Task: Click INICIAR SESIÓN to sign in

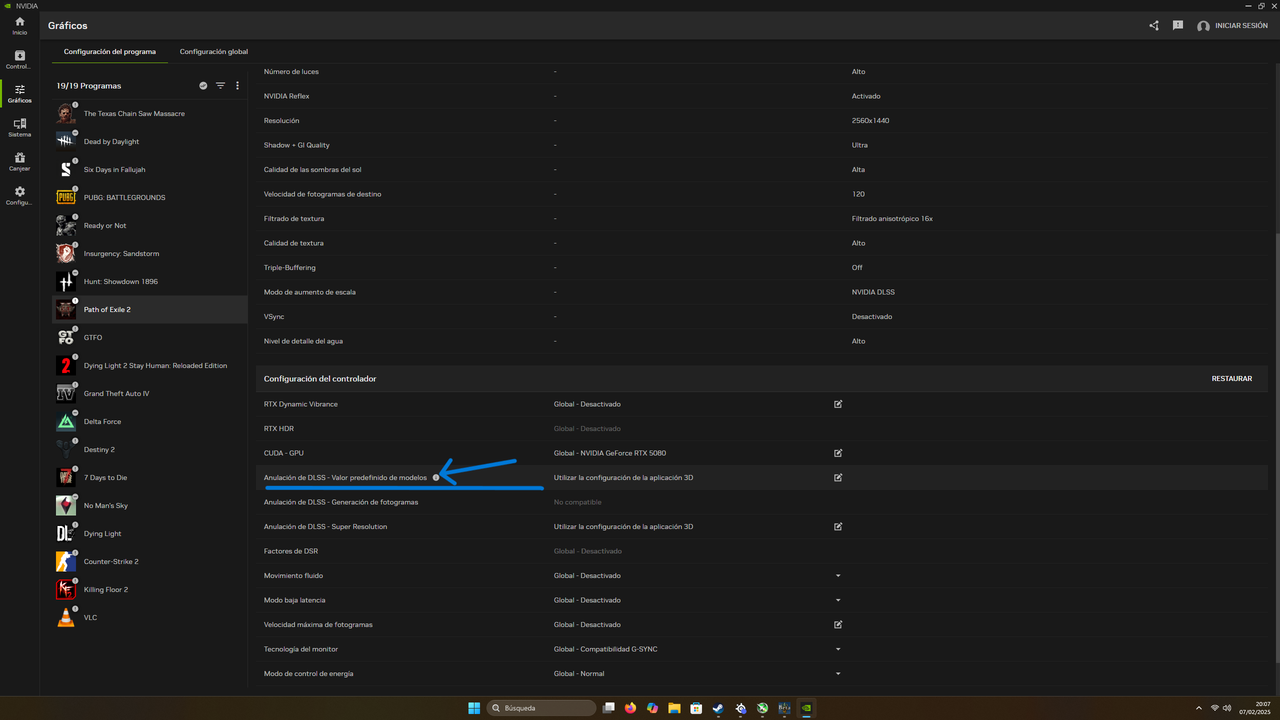Action: (1241, 26)
